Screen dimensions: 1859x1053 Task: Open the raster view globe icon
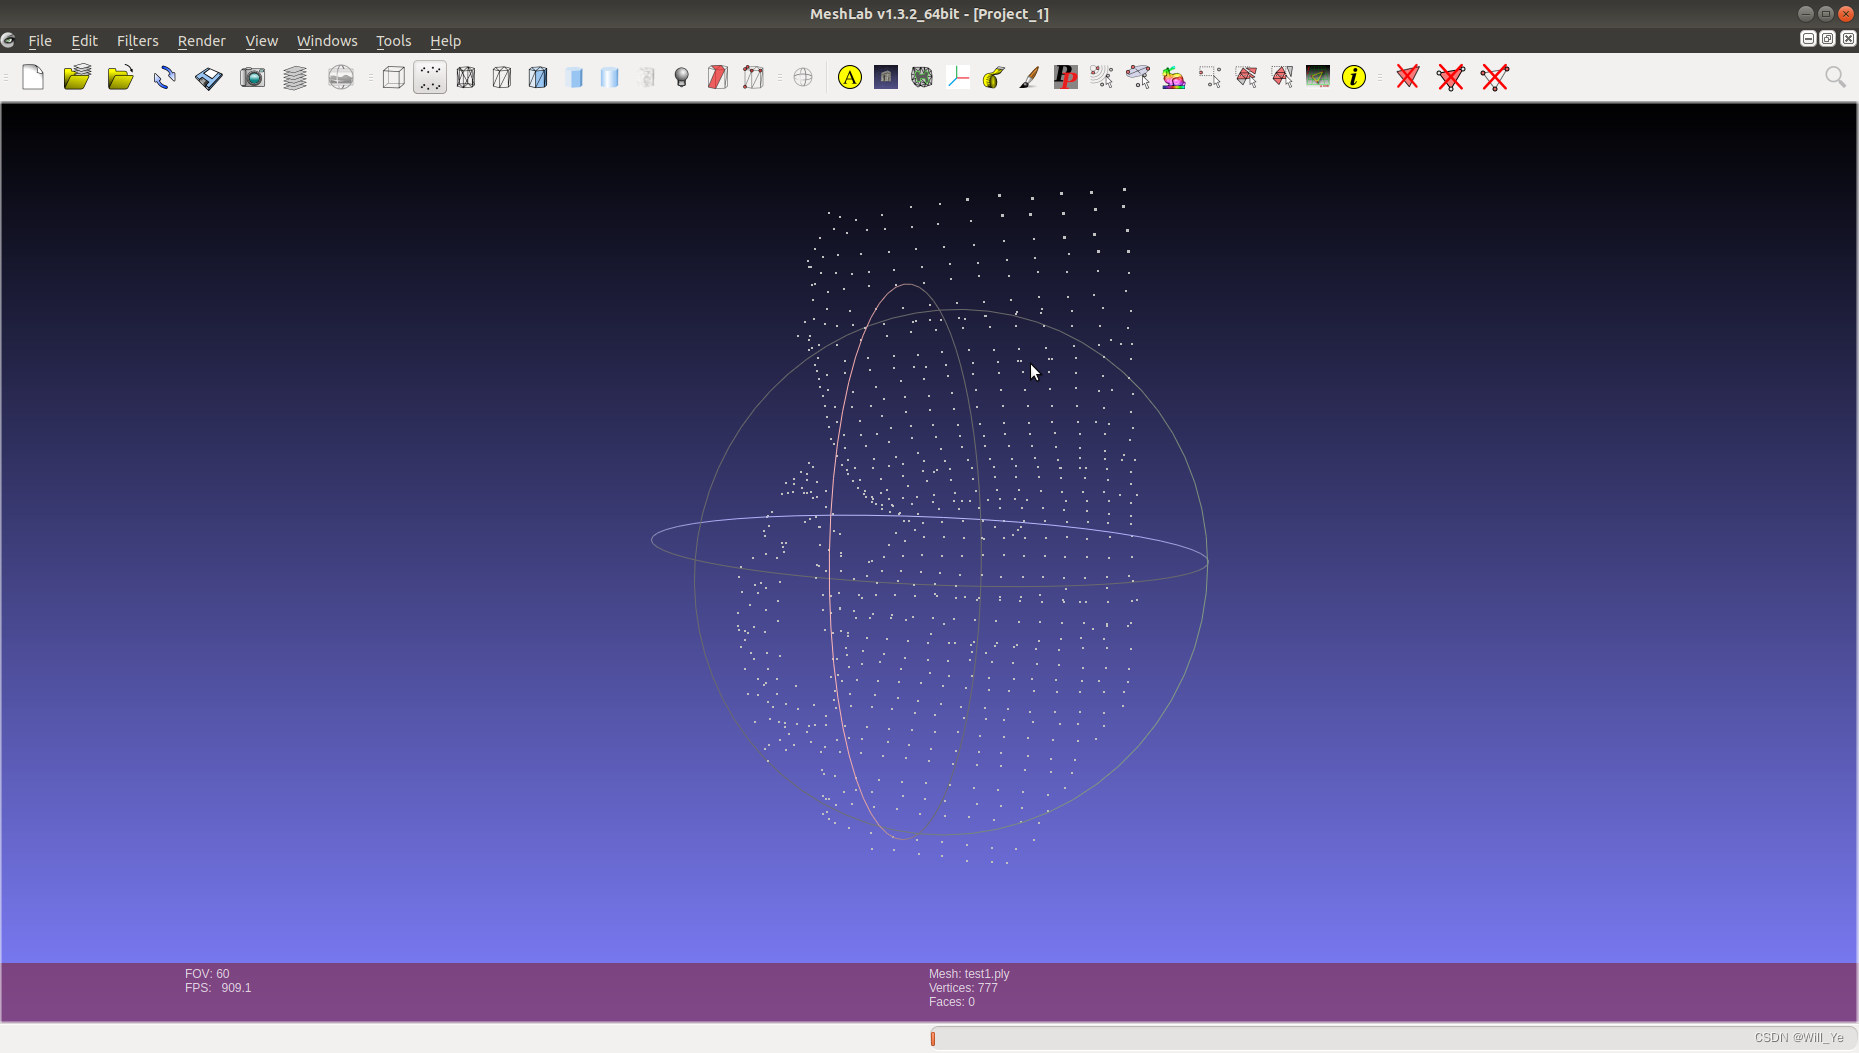(341, 77)
